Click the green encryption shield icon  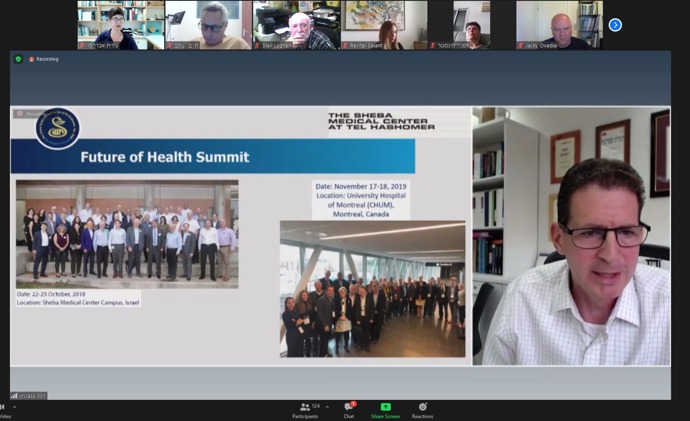pos(18,59)
